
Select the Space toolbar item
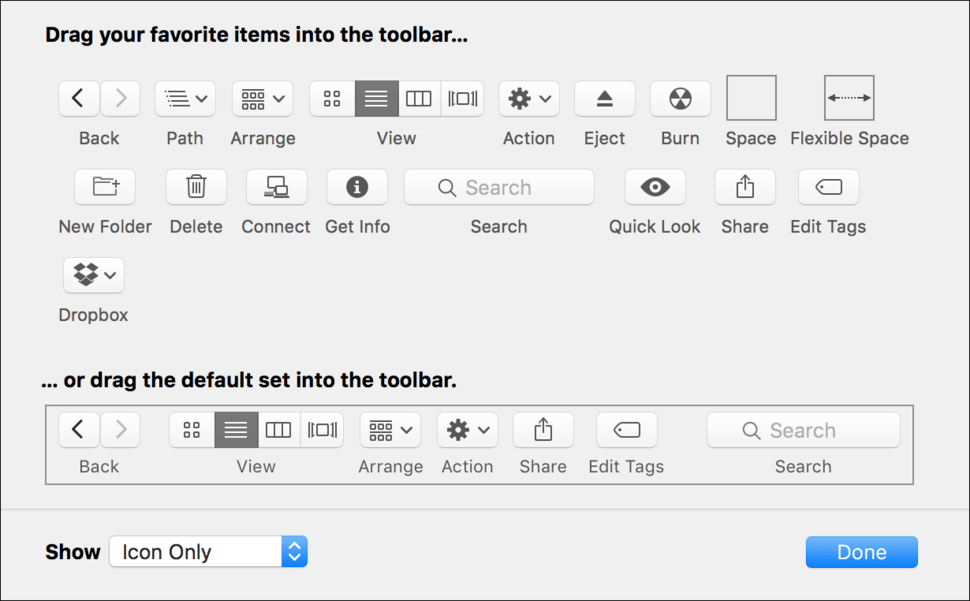751,98
